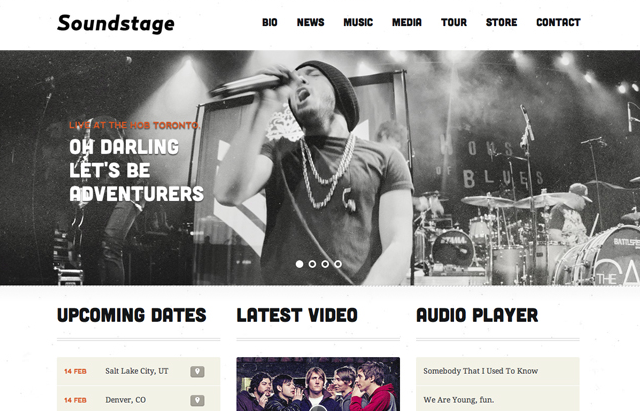Image resolution: width=640 pixels, height=411 pixels.
Task: Play the latest video thumbnail
Action: tap(318, 384)
